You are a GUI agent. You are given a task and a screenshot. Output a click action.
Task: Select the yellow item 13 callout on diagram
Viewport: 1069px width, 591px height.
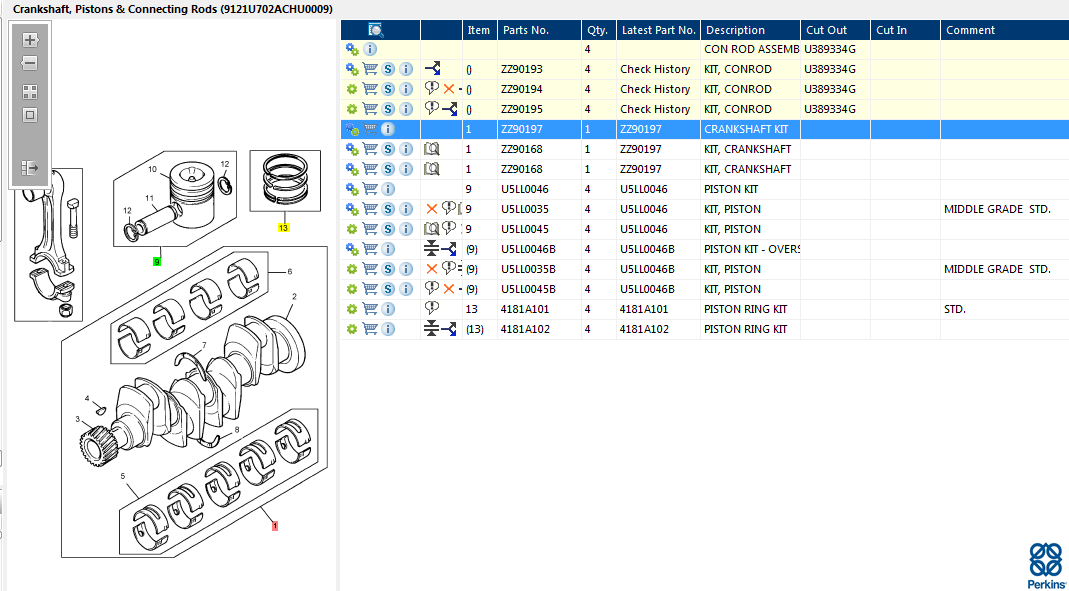click(283, 227)
